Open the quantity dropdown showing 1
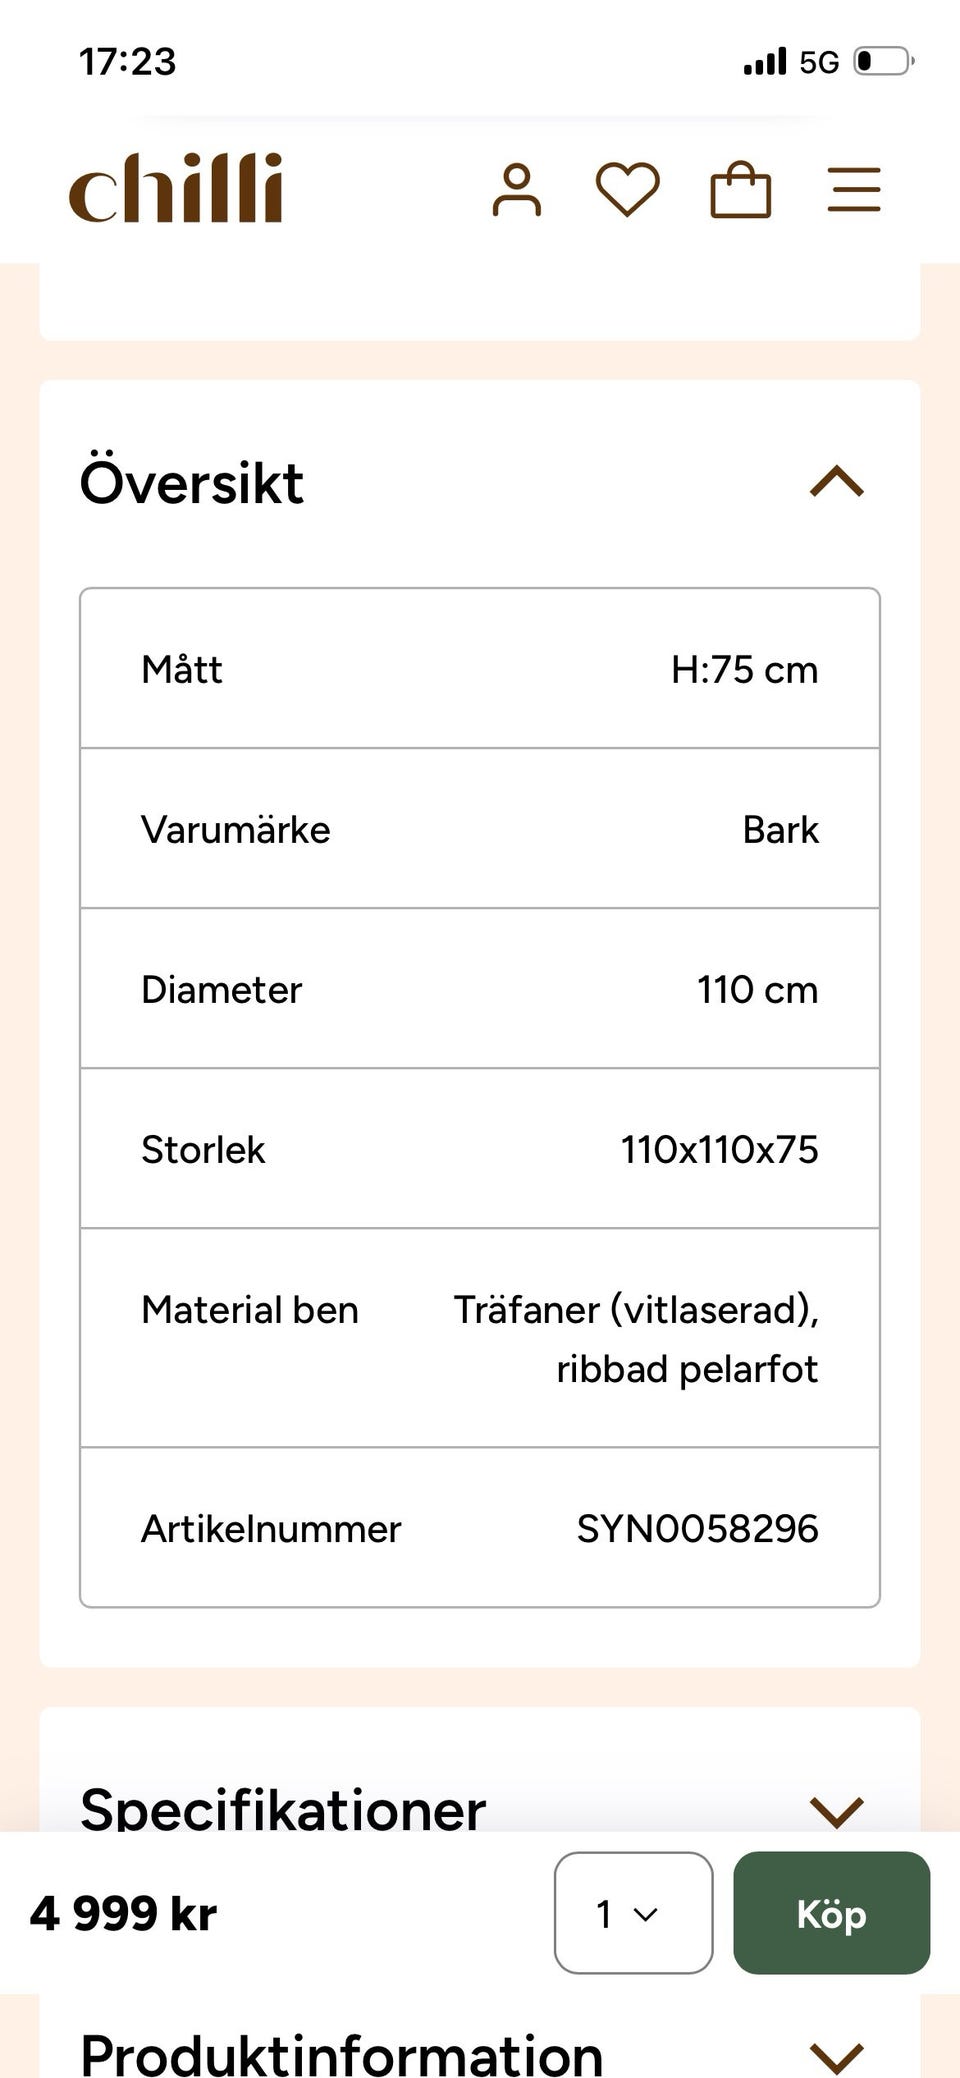Screen dimensions: 960x2078 pyautogui.click(x=633, y=1913)
